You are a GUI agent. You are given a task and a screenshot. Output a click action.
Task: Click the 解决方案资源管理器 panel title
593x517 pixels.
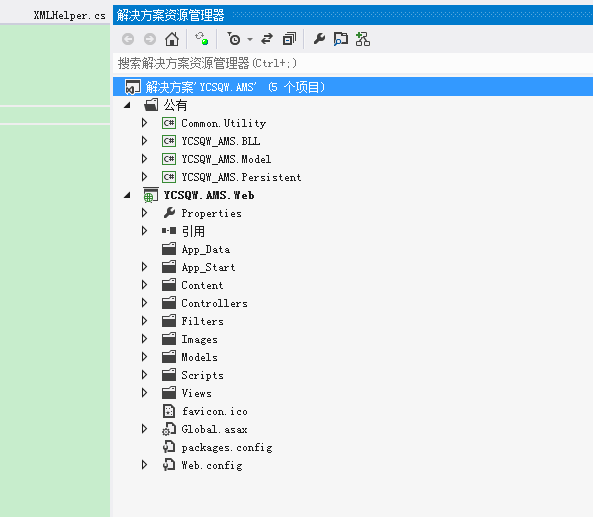[x=170, y=15]
